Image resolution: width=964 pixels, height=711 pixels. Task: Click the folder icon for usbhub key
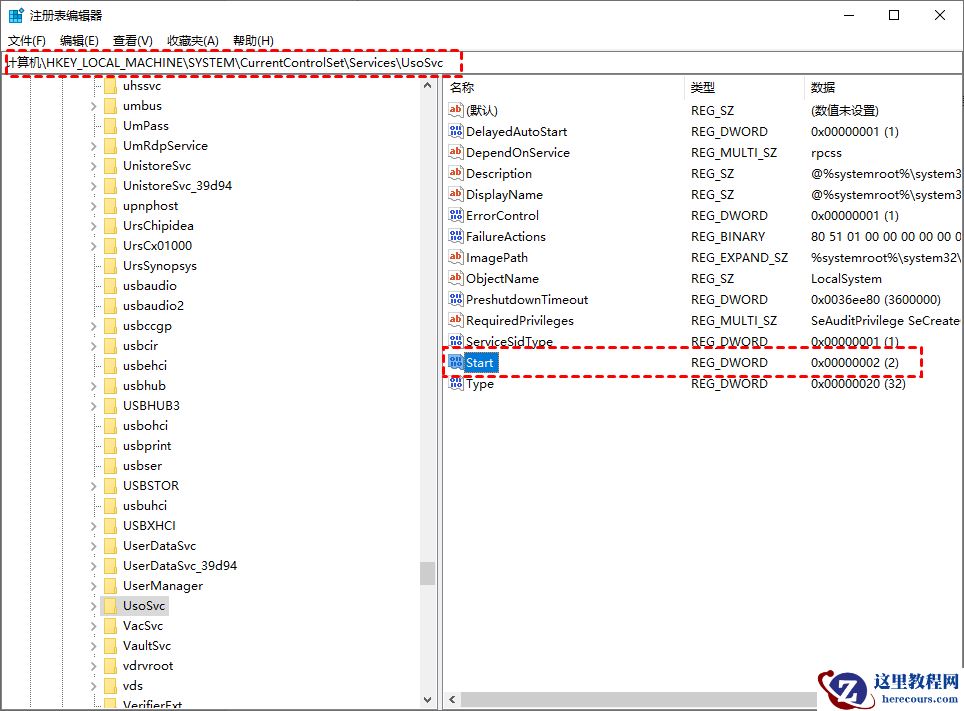[x=110, y=385]
